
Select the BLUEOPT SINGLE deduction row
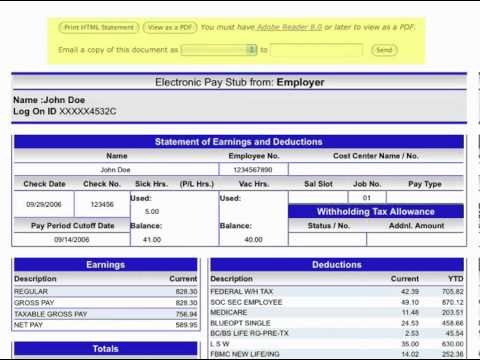[337, 323]
